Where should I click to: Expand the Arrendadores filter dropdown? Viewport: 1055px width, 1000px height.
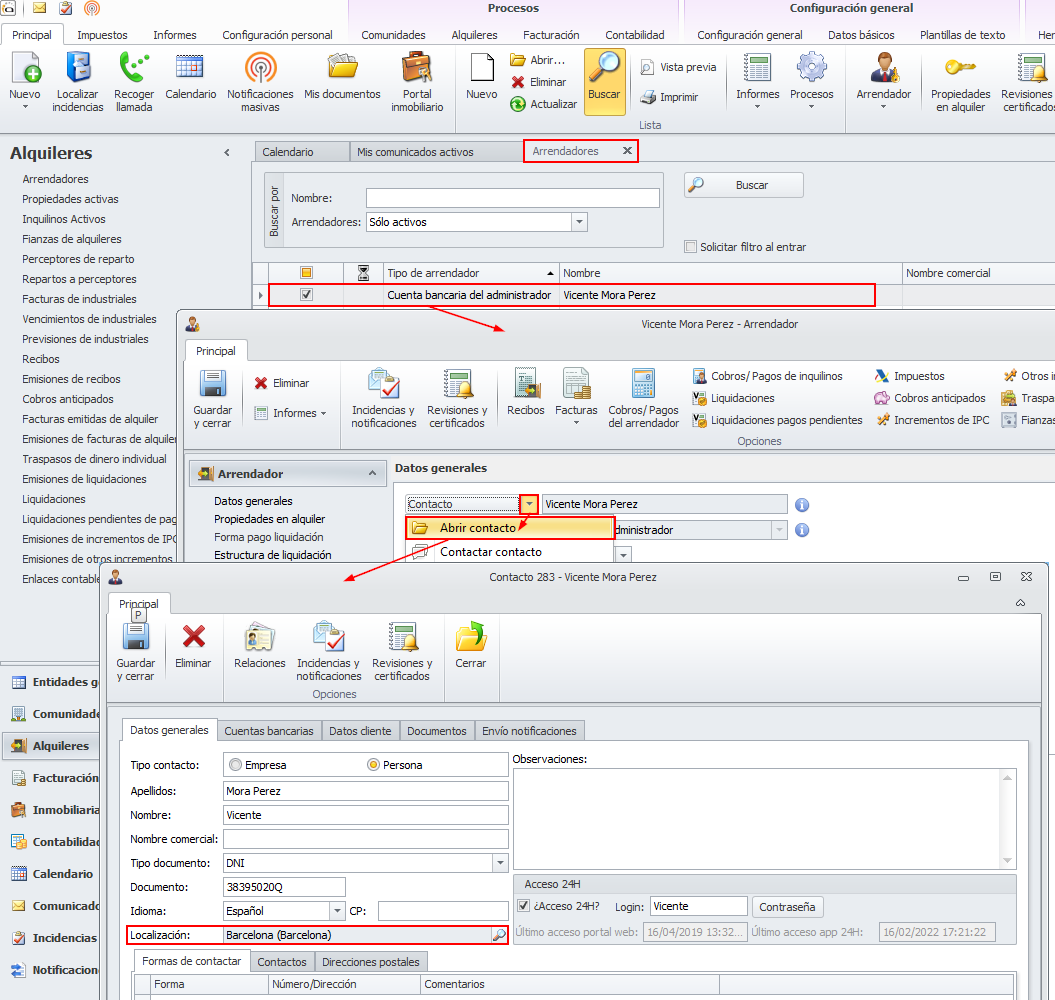click(579, 222)
